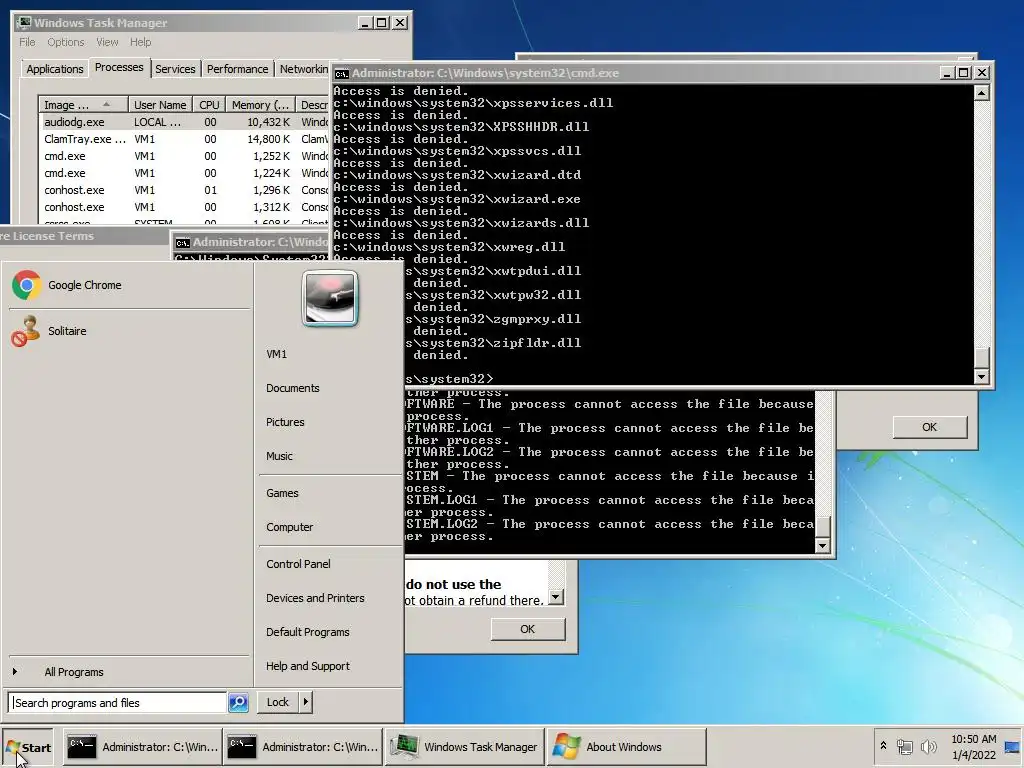Click the Task Manager title bar icon
The width and height of the screenshot is (1024, 768).
[x=24, y=23]
